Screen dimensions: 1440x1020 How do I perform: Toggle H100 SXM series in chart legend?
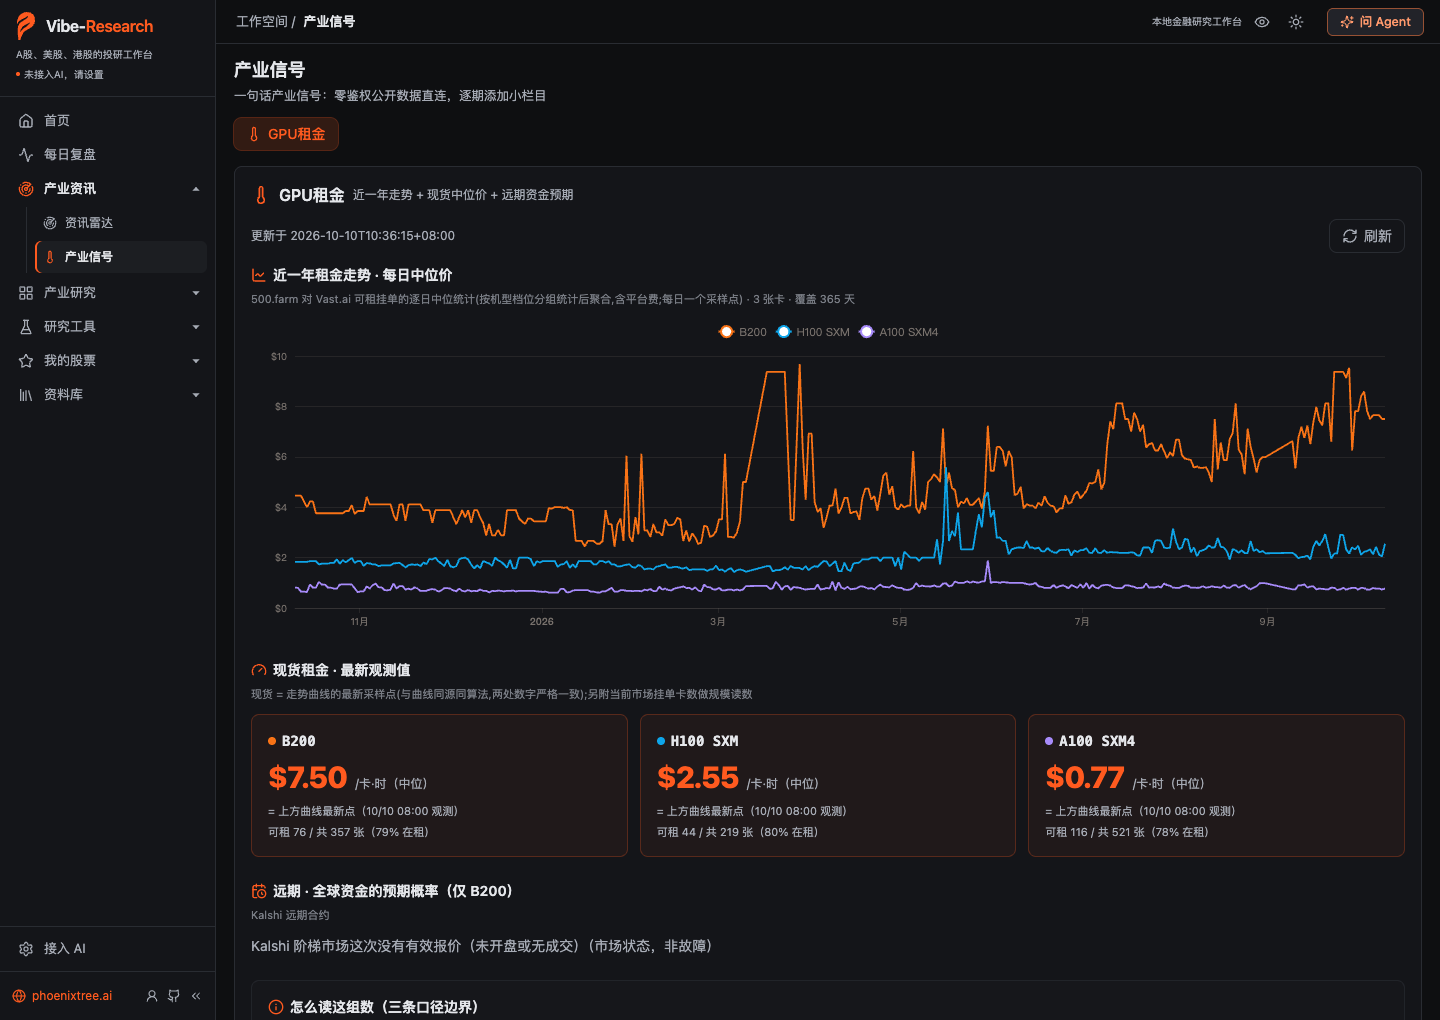click(x=813, y=332)
